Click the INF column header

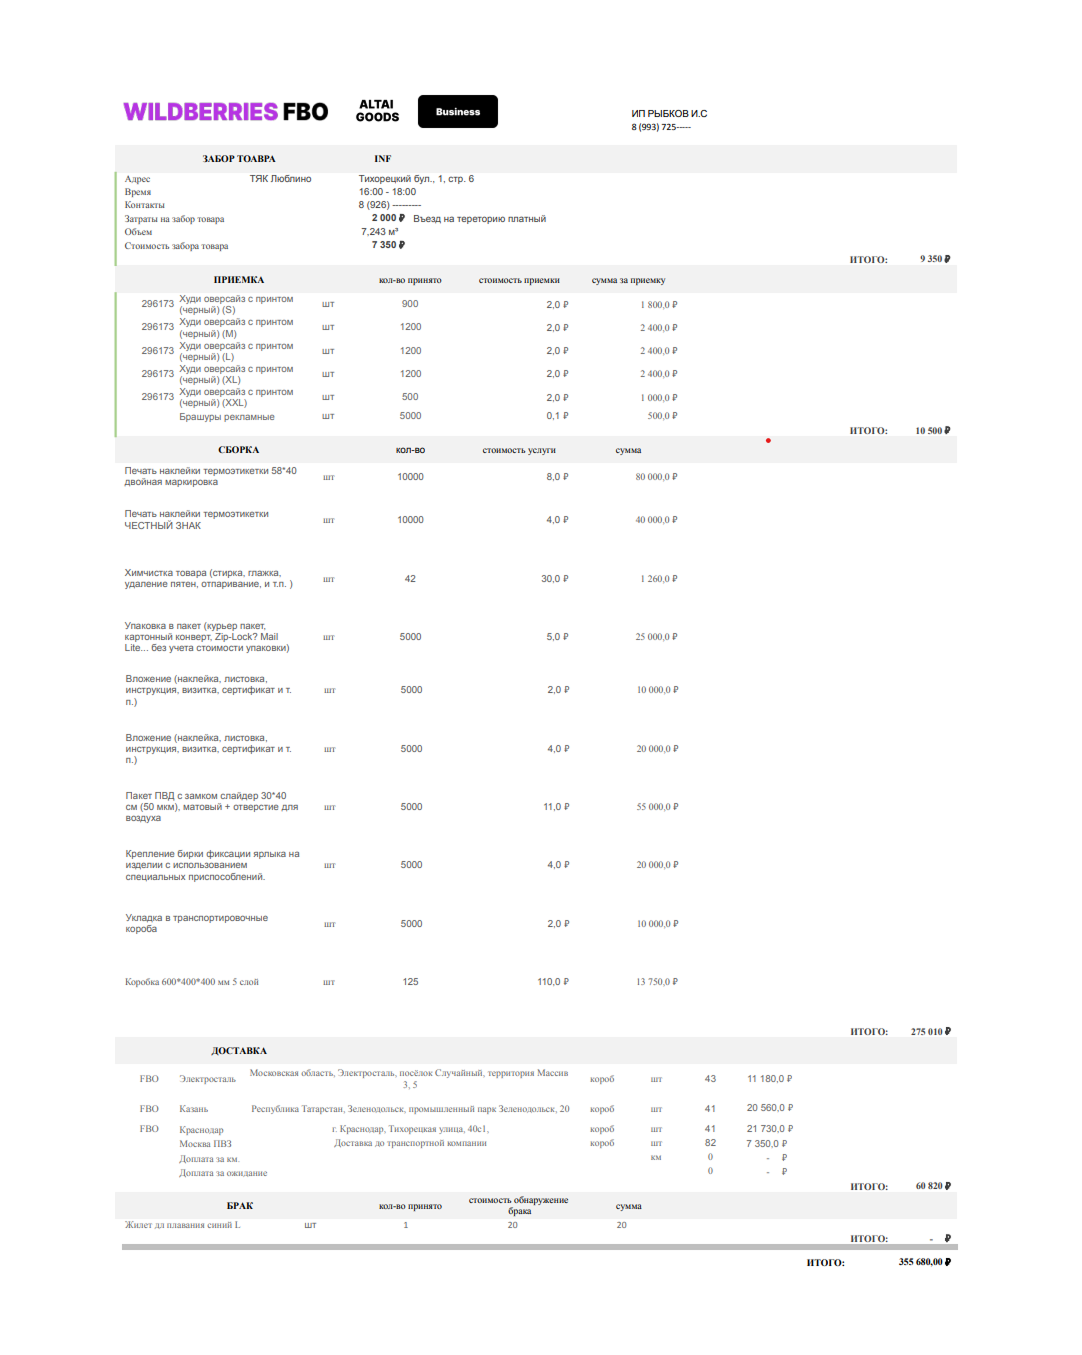pos(383,159)
